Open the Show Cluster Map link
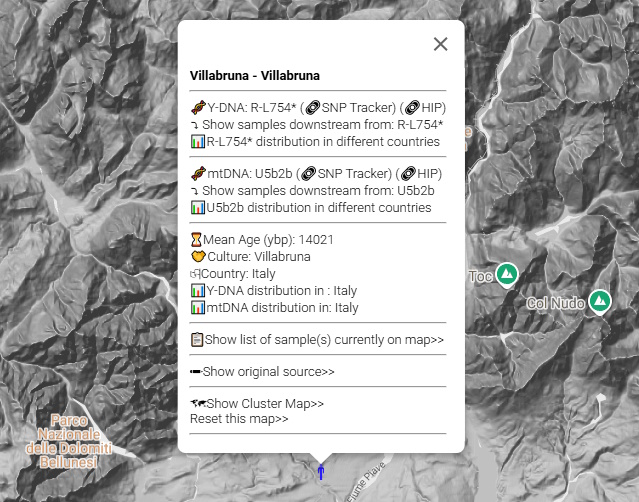The height and width of the screenshot is (502, 639). (264, 403)
